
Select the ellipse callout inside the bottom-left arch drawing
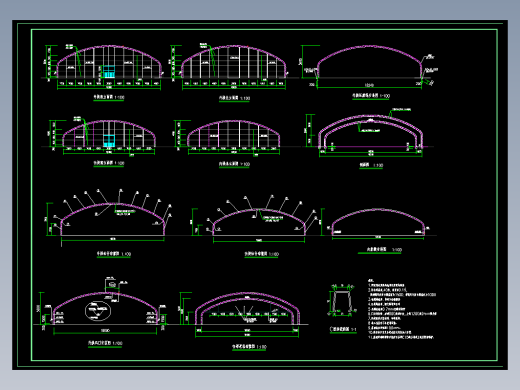(x=98, y=311)
